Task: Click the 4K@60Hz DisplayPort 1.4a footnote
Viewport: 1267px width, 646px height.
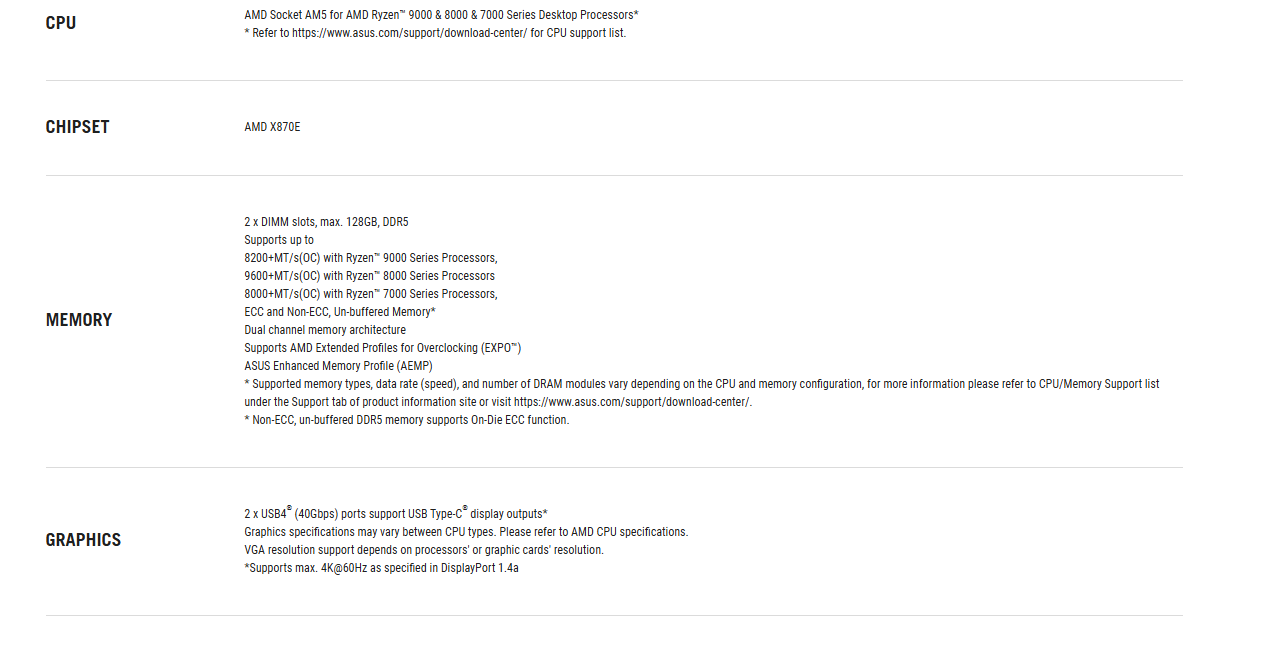Action: (x=381, y=568)
